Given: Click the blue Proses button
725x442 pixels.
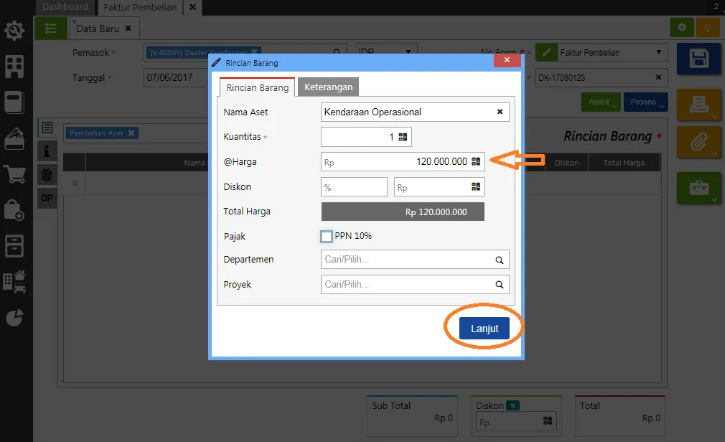Looking at the screenshot, I should [x=645, y=103].
